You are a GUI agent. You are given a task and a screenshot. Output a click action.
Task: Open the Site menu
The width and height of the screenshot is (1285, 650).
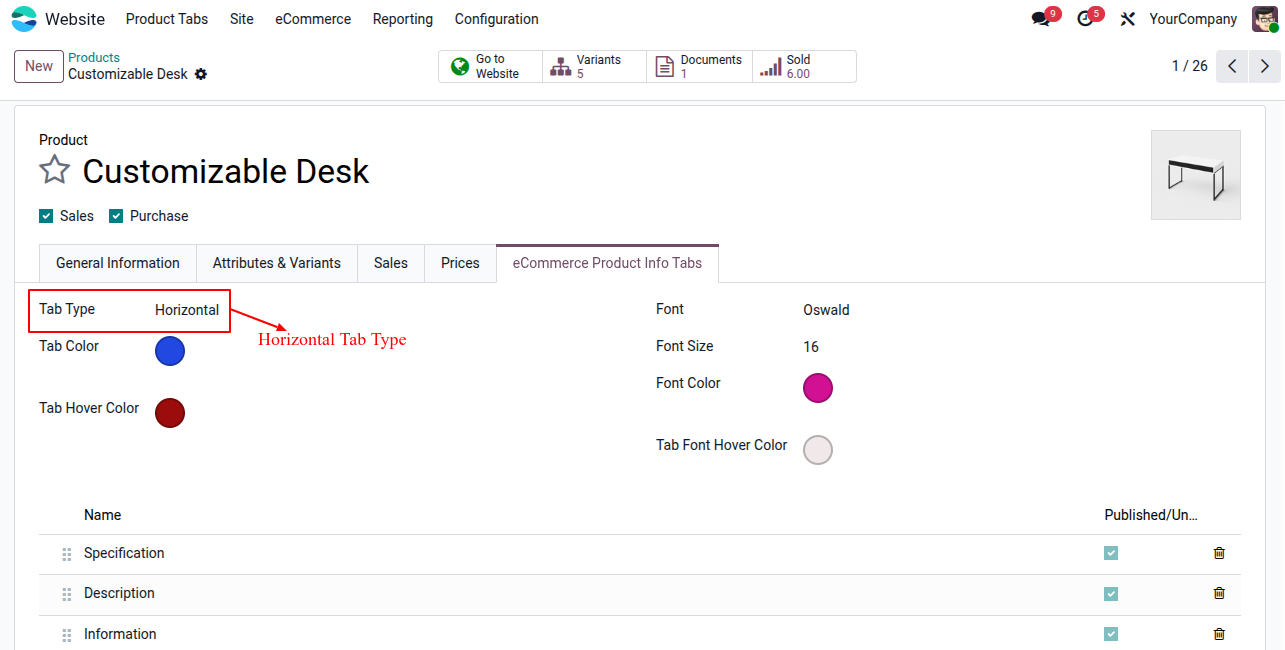[242, 19]
